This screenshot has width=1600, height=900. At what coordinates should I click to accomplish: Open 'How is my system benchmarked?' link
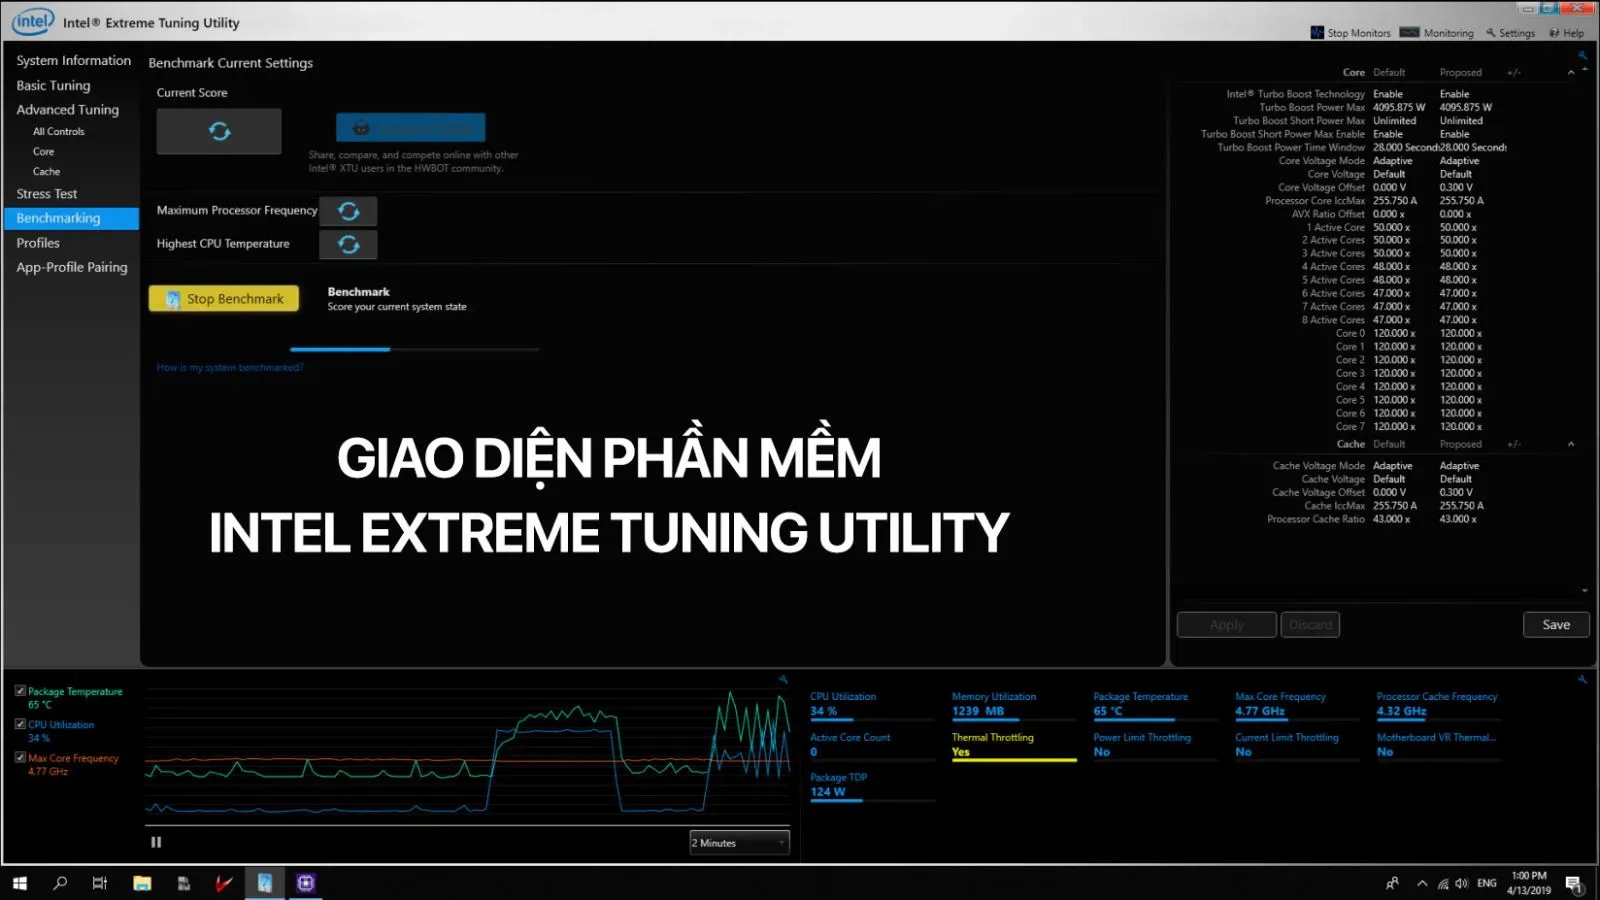click(230, 368)
